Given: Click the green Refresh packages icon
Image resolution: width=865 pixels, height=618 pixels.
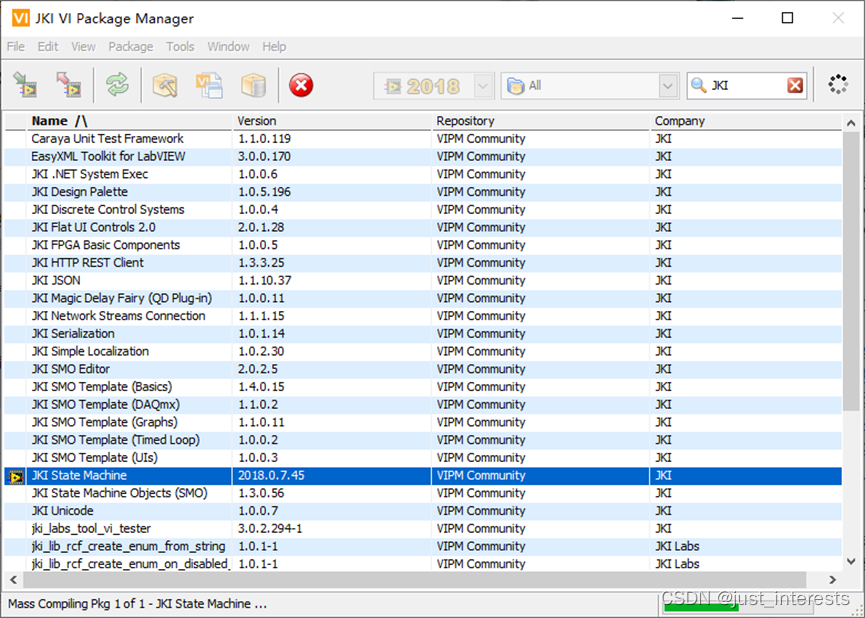Looking at the screenshot, I should [117, 86].
